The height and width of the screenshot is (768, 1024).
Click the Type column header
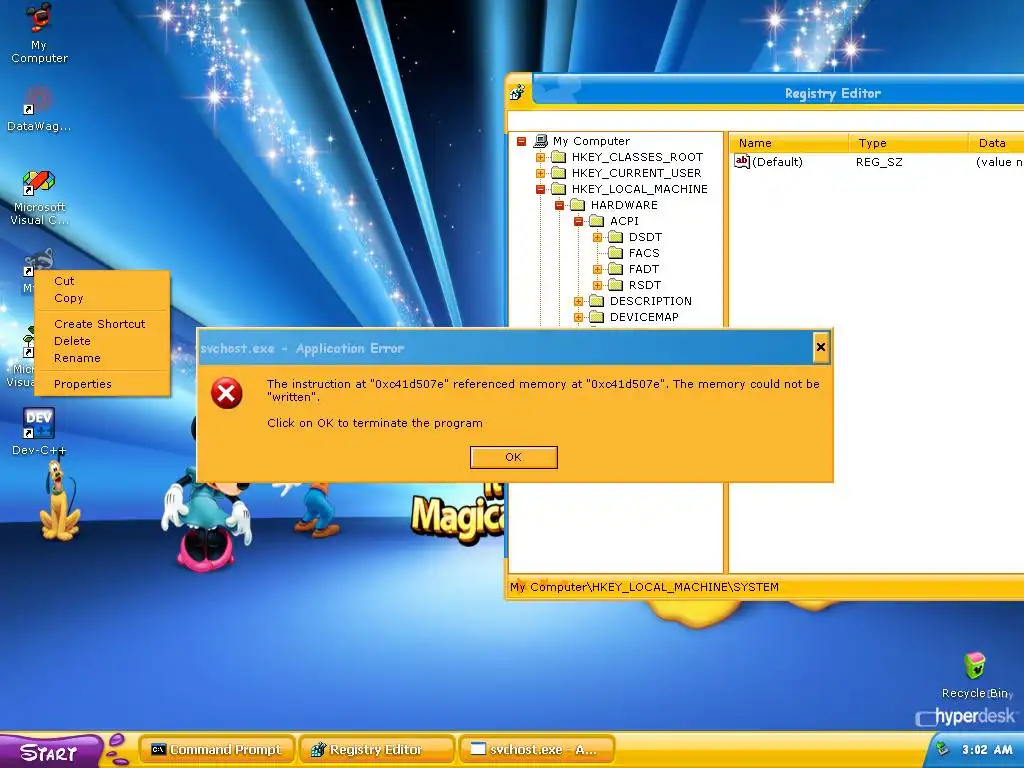(908, 143)
